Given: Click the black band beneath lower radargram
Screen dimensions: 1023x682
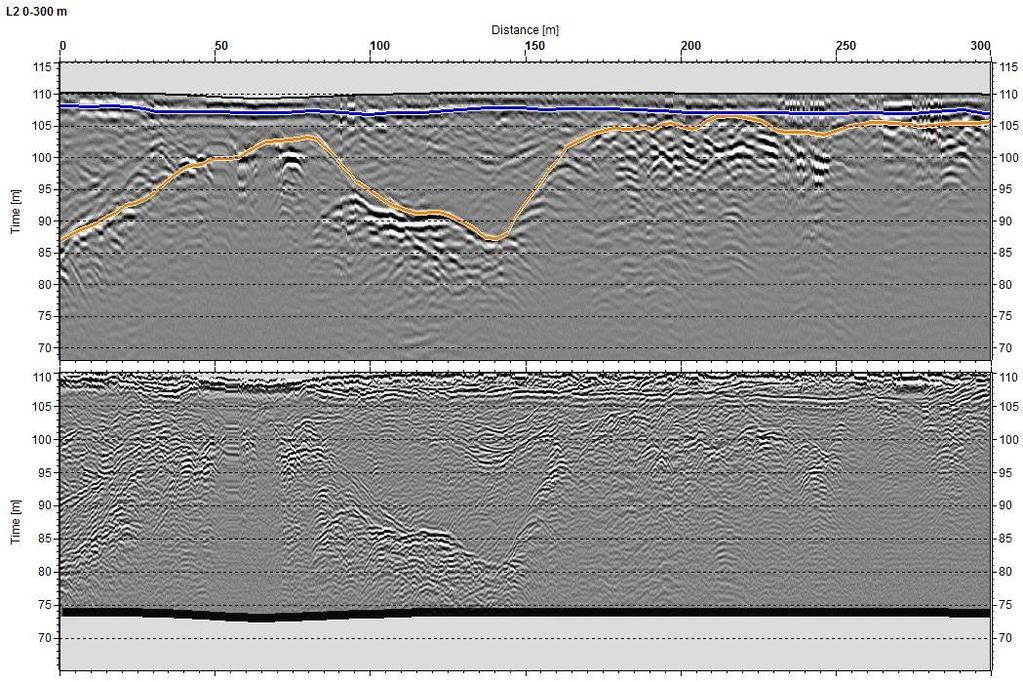Looking at the screenshot, I should (x=525, y=613).
